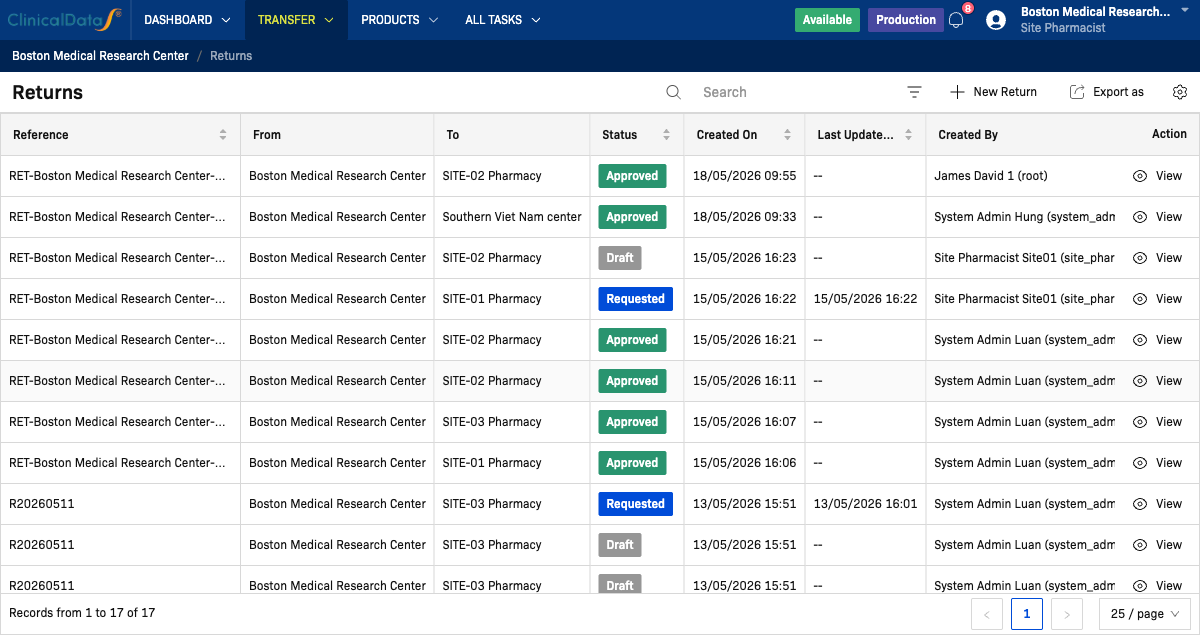This screenshot has height=635, width=1200.
Task: Open the filter icon
Action: (914, 92)
